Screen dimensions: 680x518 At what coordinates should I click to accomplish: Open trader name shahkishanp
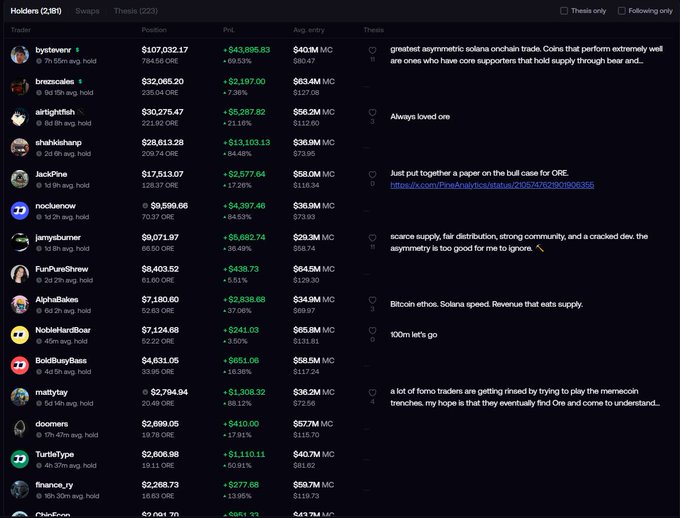[58, 142]
